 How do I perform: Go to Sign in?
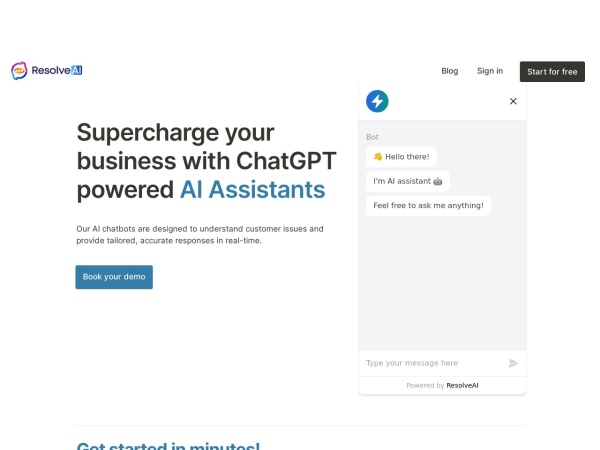490,71
